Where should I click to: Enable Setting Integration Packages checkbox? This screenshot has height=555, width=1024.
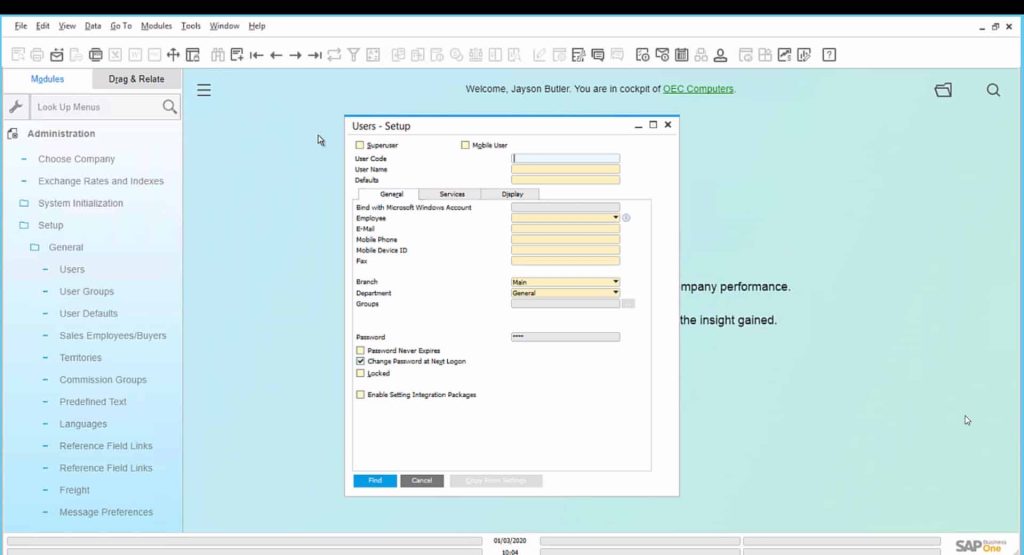[360, 395]
